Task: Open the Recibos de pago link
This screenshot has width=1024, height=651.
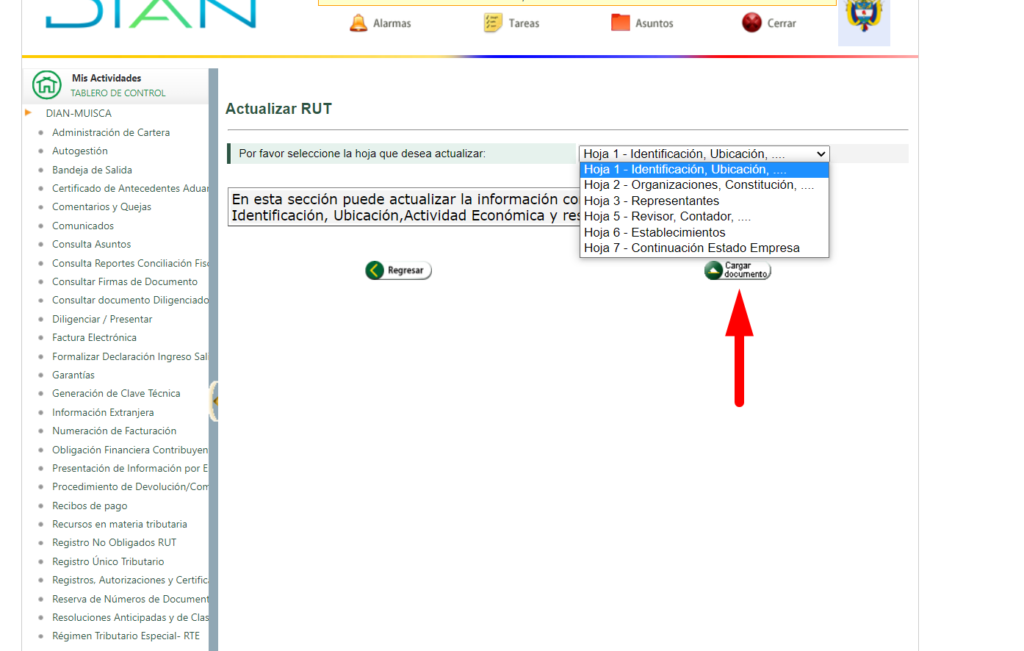Action: coord(90,506)
